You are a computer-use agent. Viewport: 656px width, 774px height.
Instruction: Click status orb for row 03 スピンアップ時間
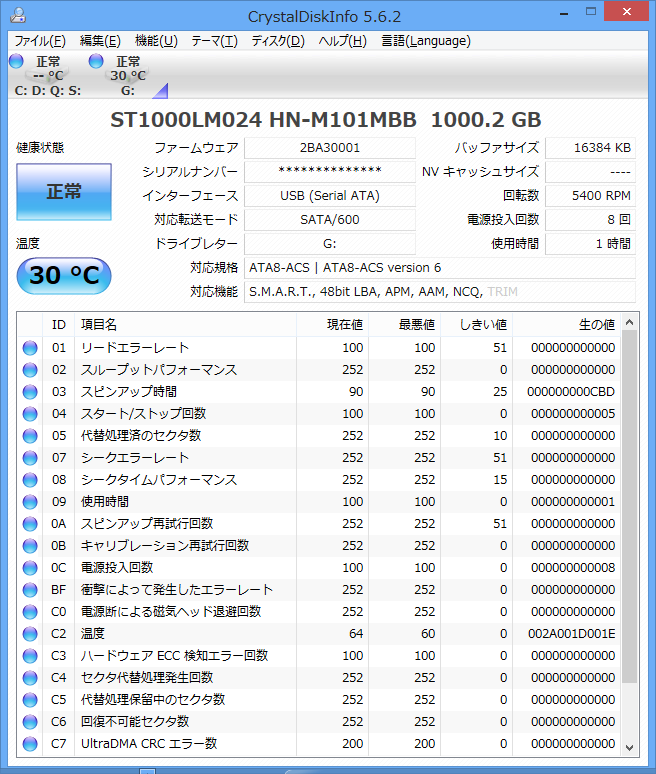click(x=30, y=391)
